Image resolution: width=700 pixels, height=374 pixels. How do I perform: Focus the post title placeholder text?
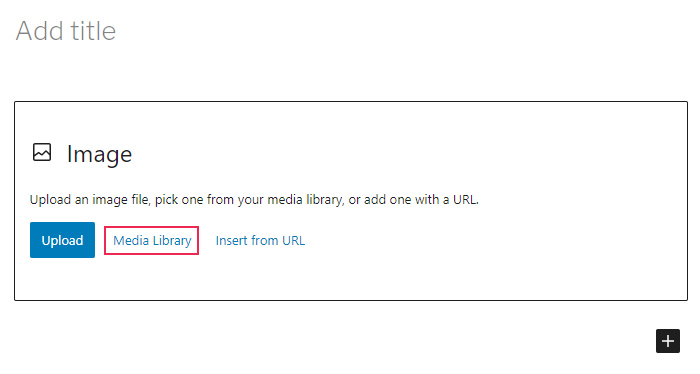coord(66,31)
